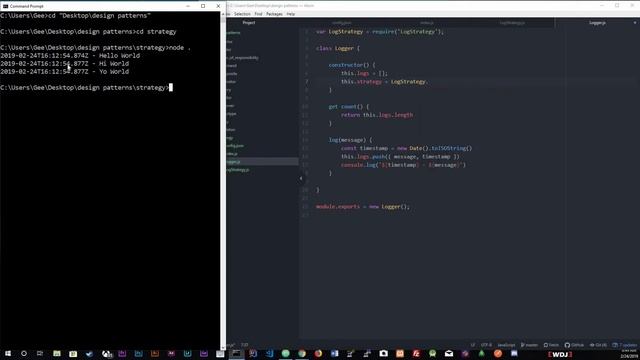
Task: Click the master git branch indicator
Action: click(529, 345)
